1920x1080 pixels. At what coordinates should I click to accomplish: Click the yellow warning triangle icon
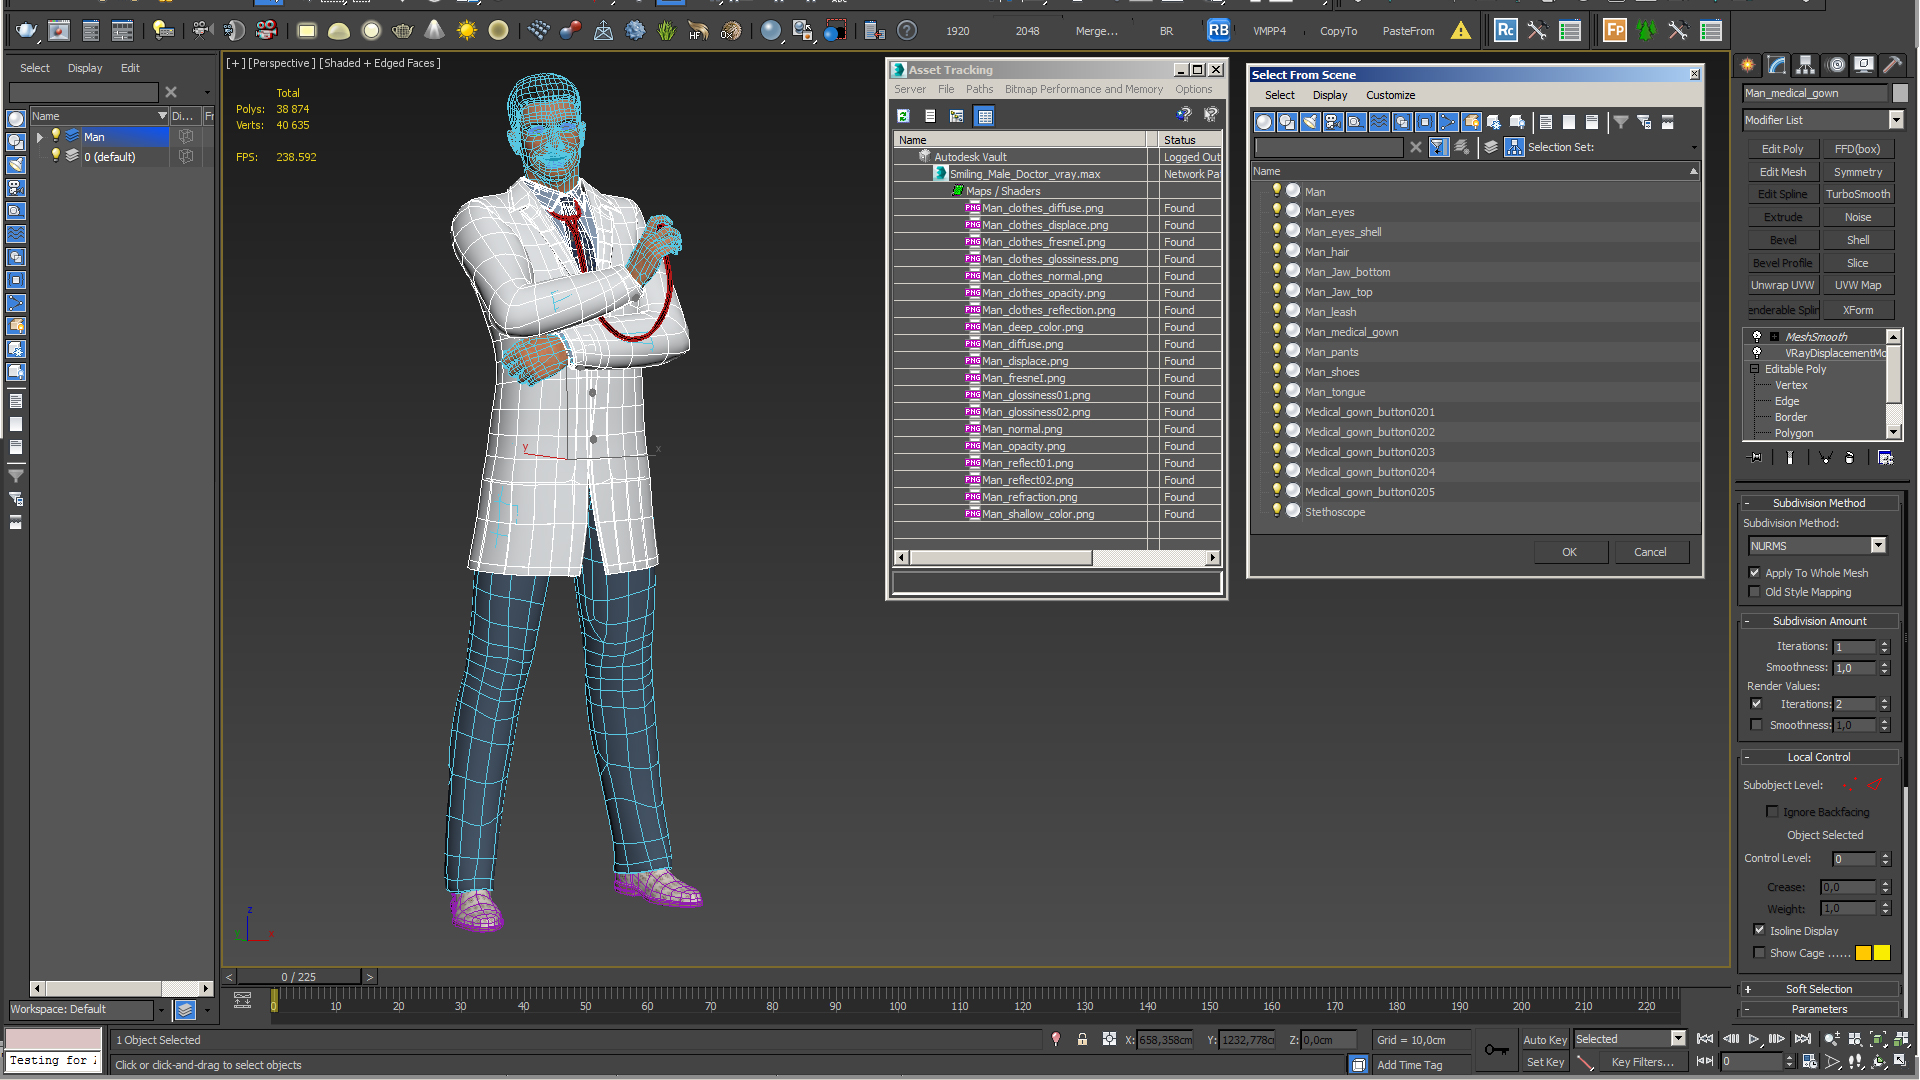[x=1461, y=31]
